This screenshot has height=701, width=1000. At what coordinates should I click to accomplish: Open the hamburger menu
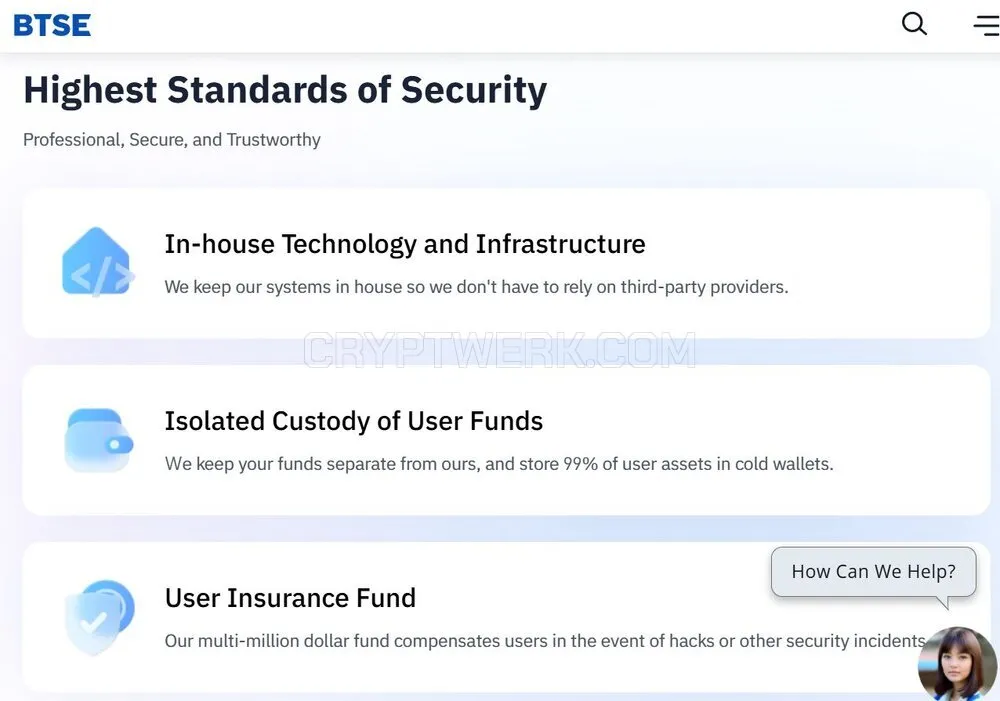point(986,26)
